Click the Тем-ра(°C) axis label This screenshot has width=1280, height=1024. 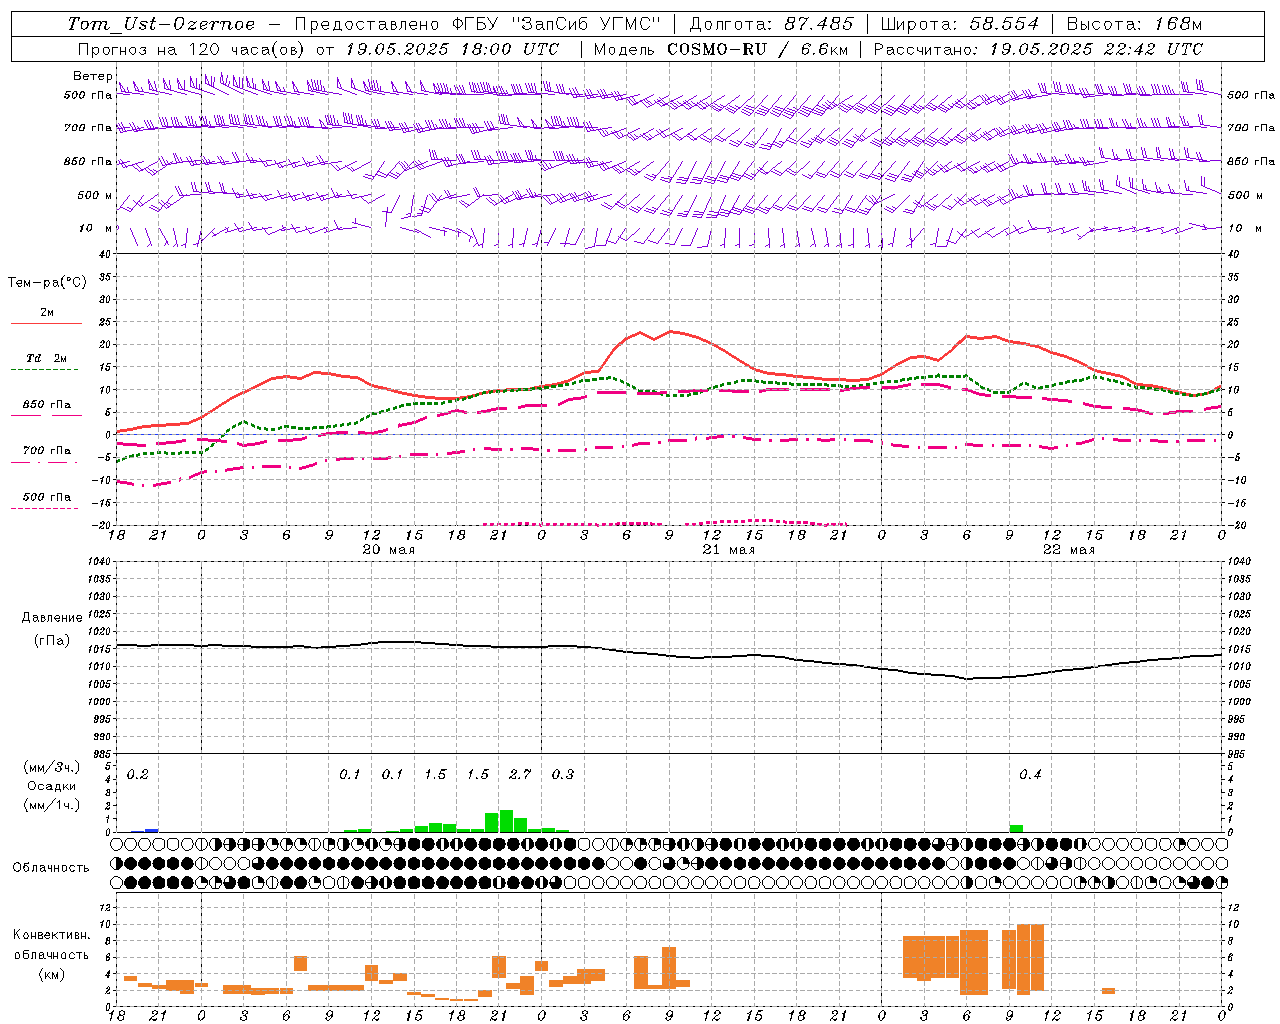[47, 283]
